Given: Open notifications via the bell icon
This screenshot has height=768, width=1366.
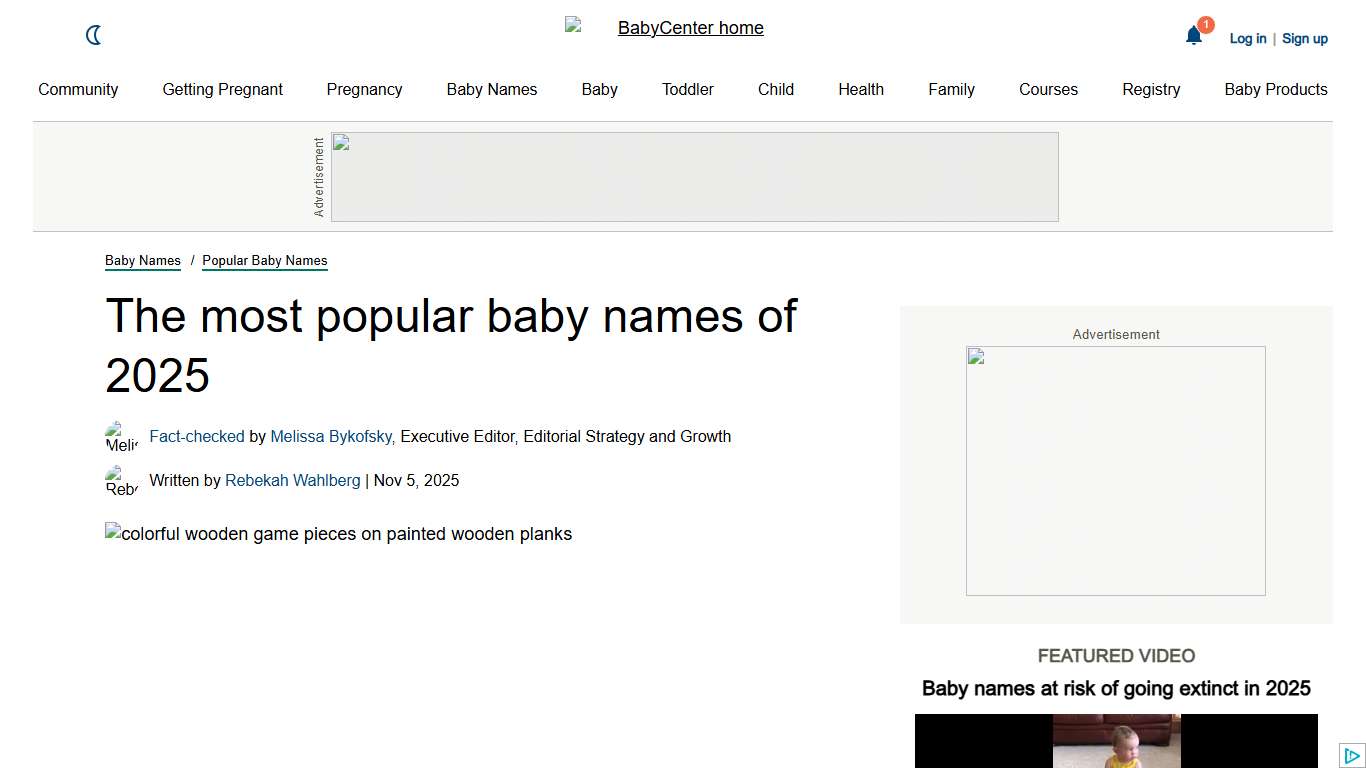Looking at the screenshot, I should (1193, 36).
